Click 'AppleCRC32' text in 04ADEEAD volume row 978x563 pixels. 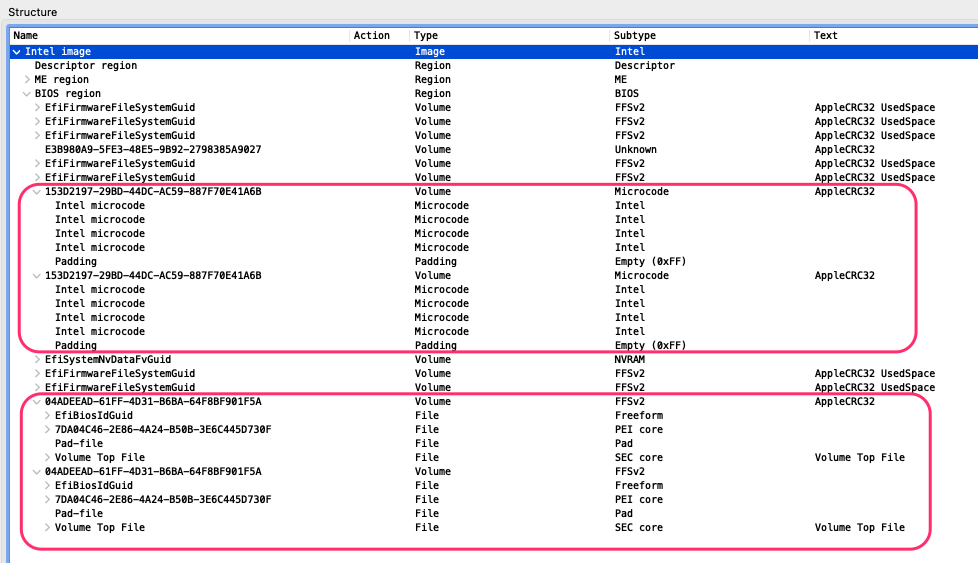point(845,402)
